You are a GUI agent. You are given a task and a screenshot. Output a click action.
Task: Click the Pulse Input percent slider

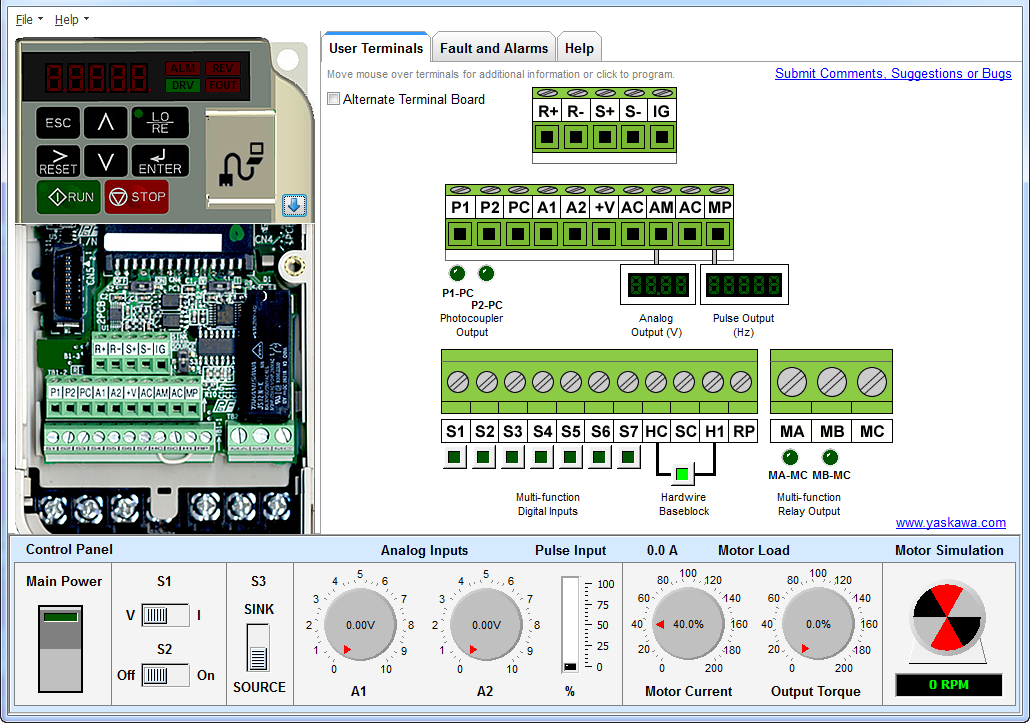click(570, 625)
